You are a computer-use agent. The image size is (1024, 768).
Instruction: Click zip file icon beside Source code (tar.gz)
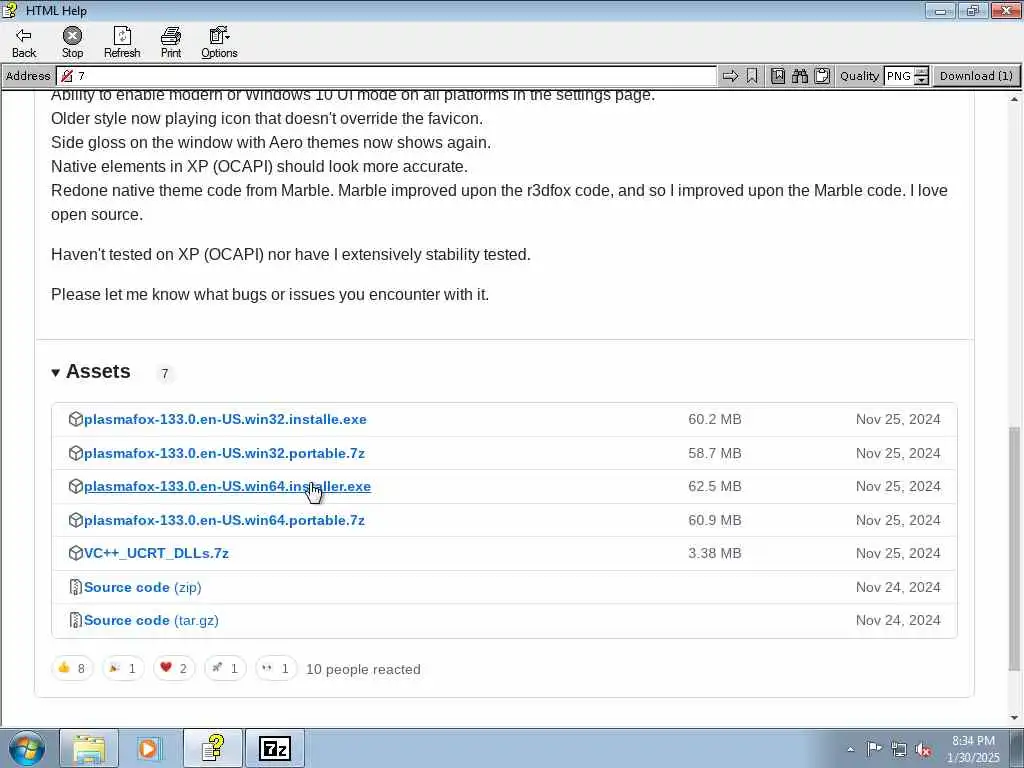pos(76,620)
